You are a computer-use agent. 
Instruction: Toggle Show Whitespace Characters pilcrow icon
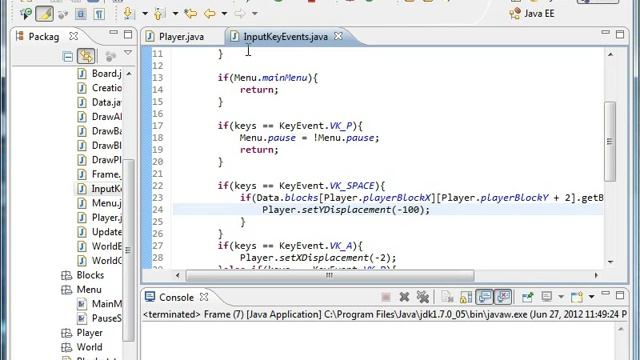[x=99, y=14]
